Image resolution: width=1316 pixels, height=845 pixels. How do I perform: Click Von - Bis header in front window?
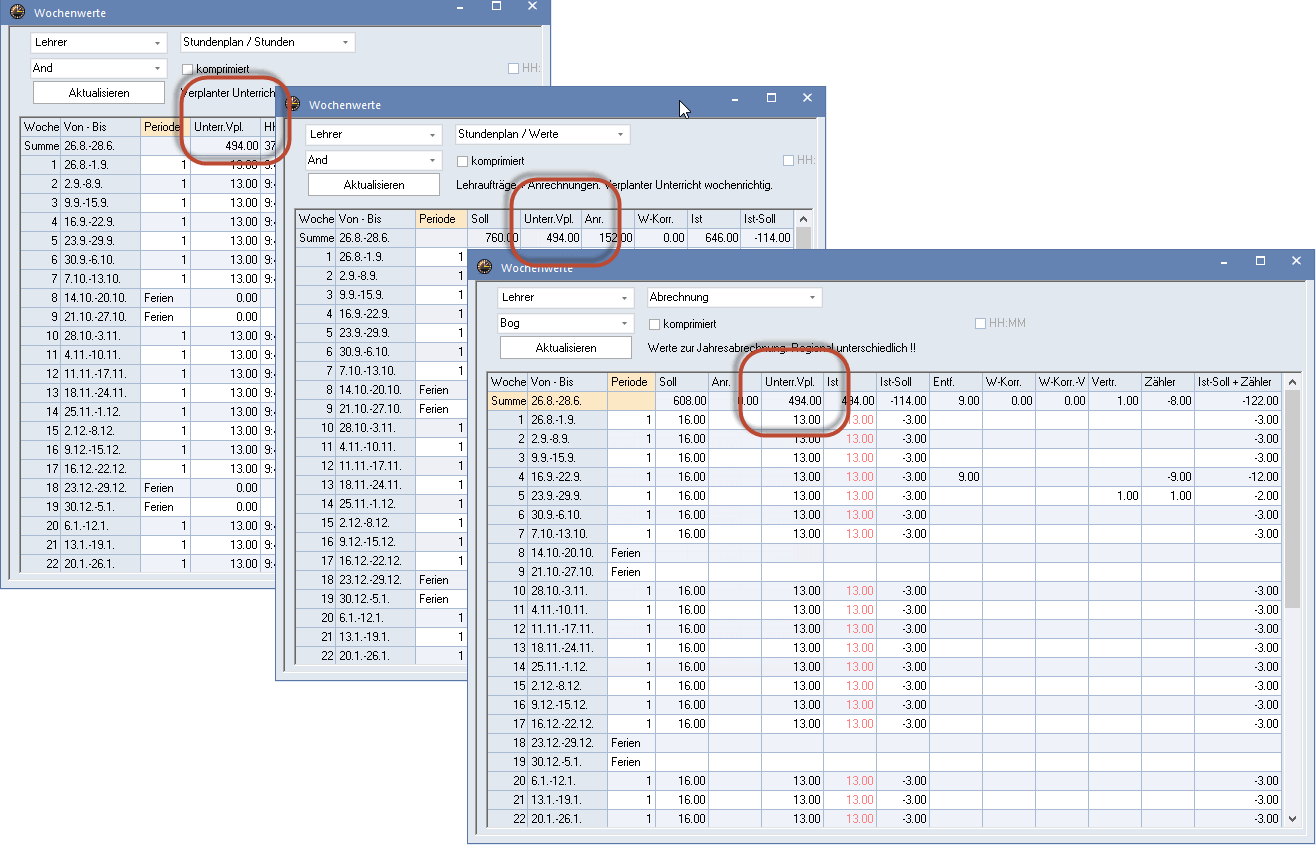(x=567, y=382)
